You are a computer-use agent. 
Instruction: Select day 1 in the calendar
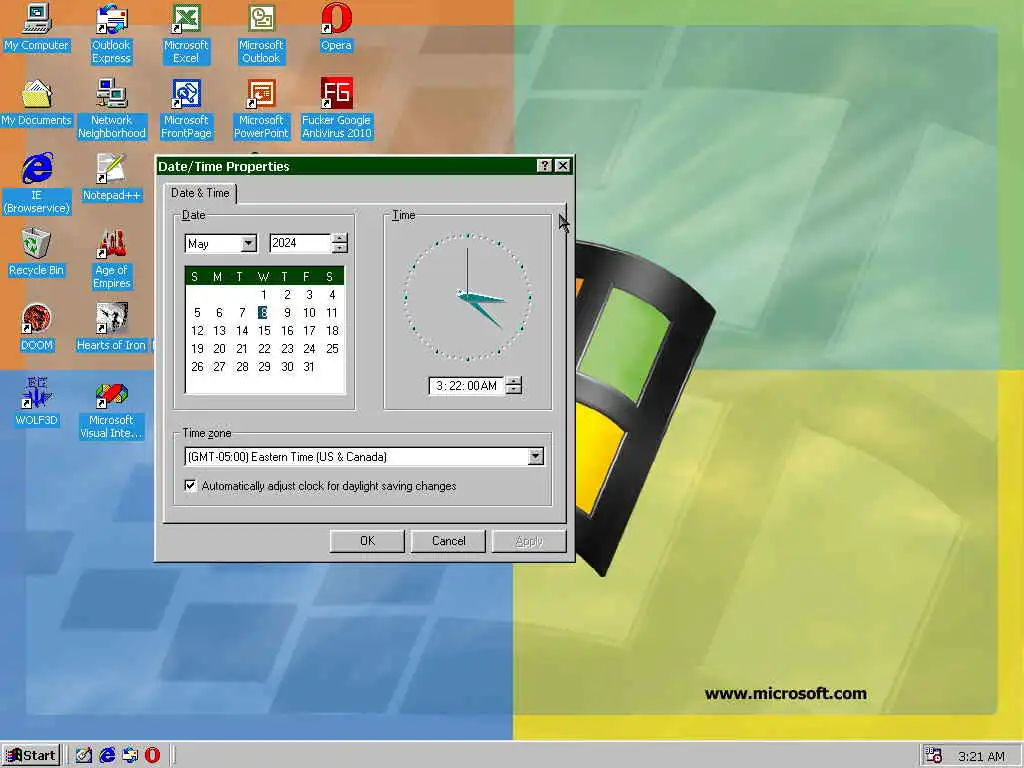[264, 295]
